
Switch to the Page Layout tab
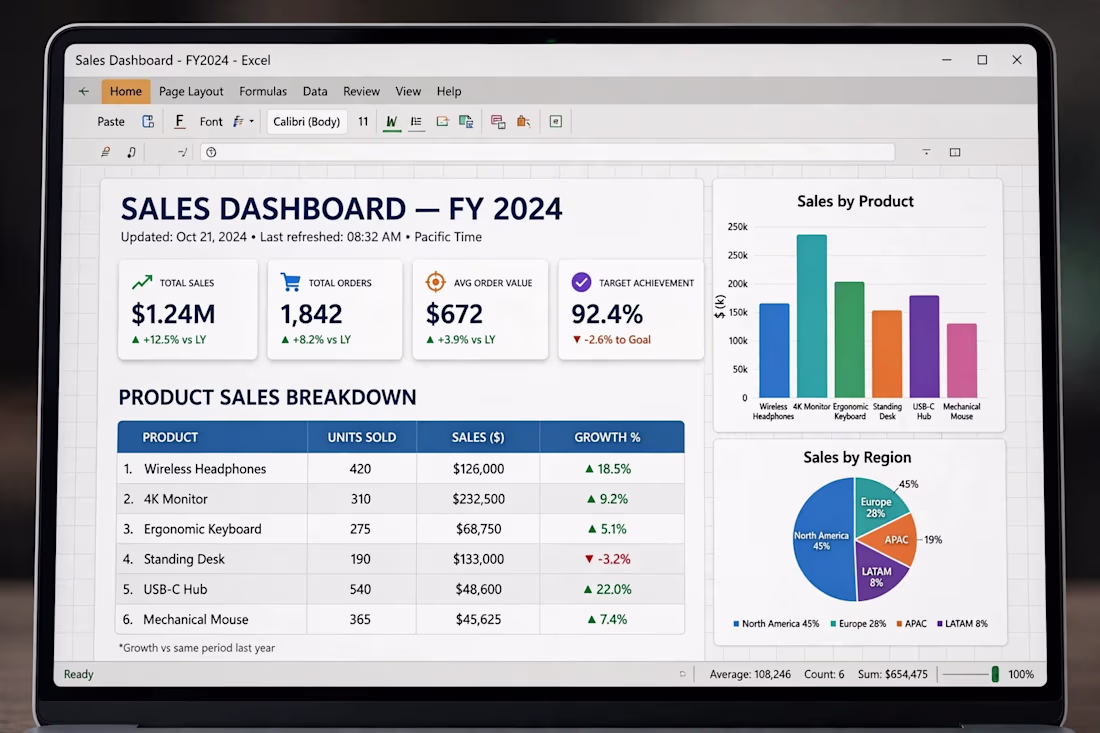[191, 91]
